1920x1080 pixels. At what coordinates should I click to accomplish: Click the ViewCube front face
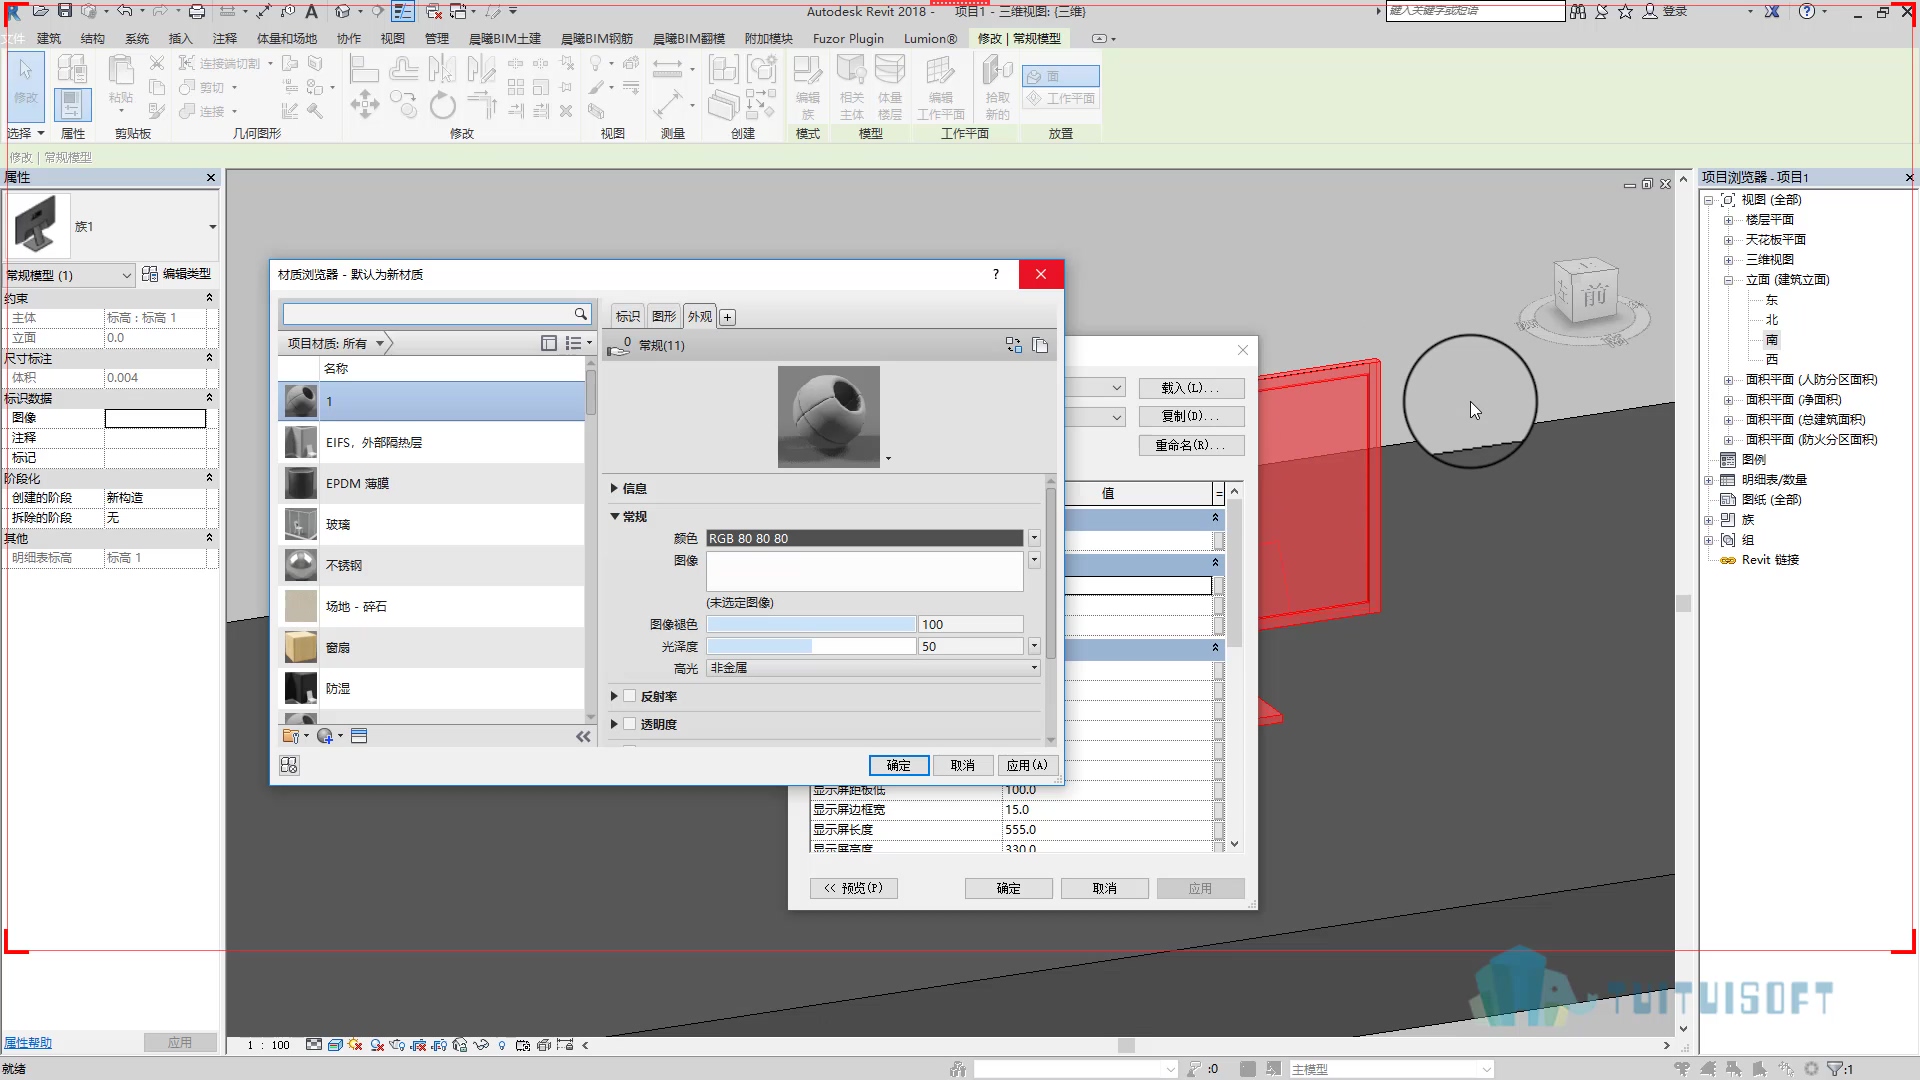click(1593, 295)
